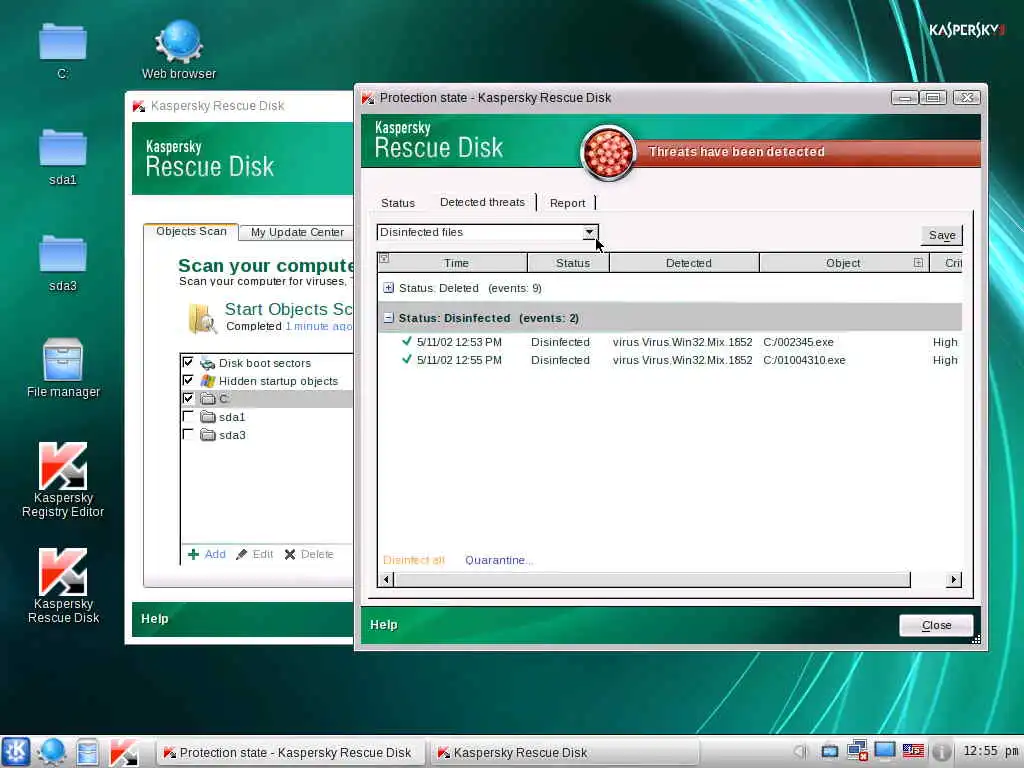Select the C:/01004310.exe disinfected row

pos(669,360)
